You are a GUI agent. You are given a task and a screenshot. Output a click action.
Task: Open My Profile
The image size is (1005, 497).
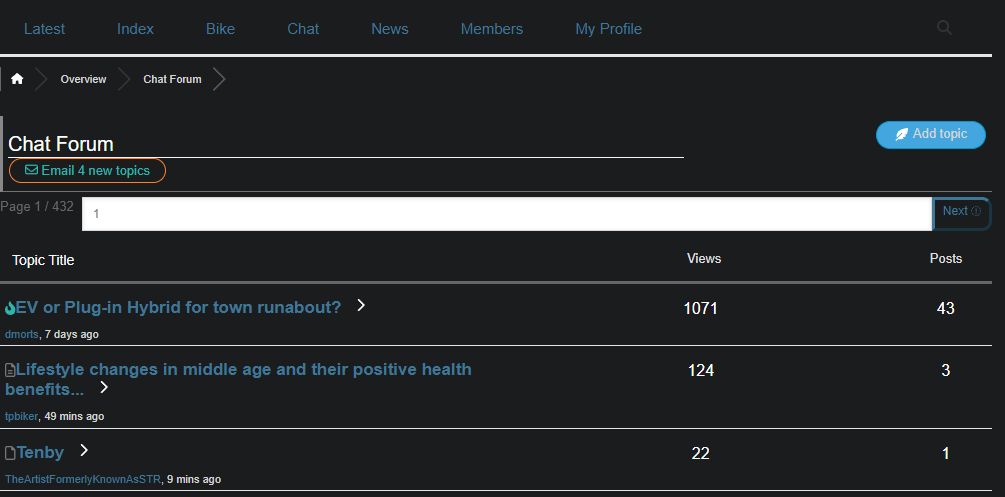pos(608,29)
